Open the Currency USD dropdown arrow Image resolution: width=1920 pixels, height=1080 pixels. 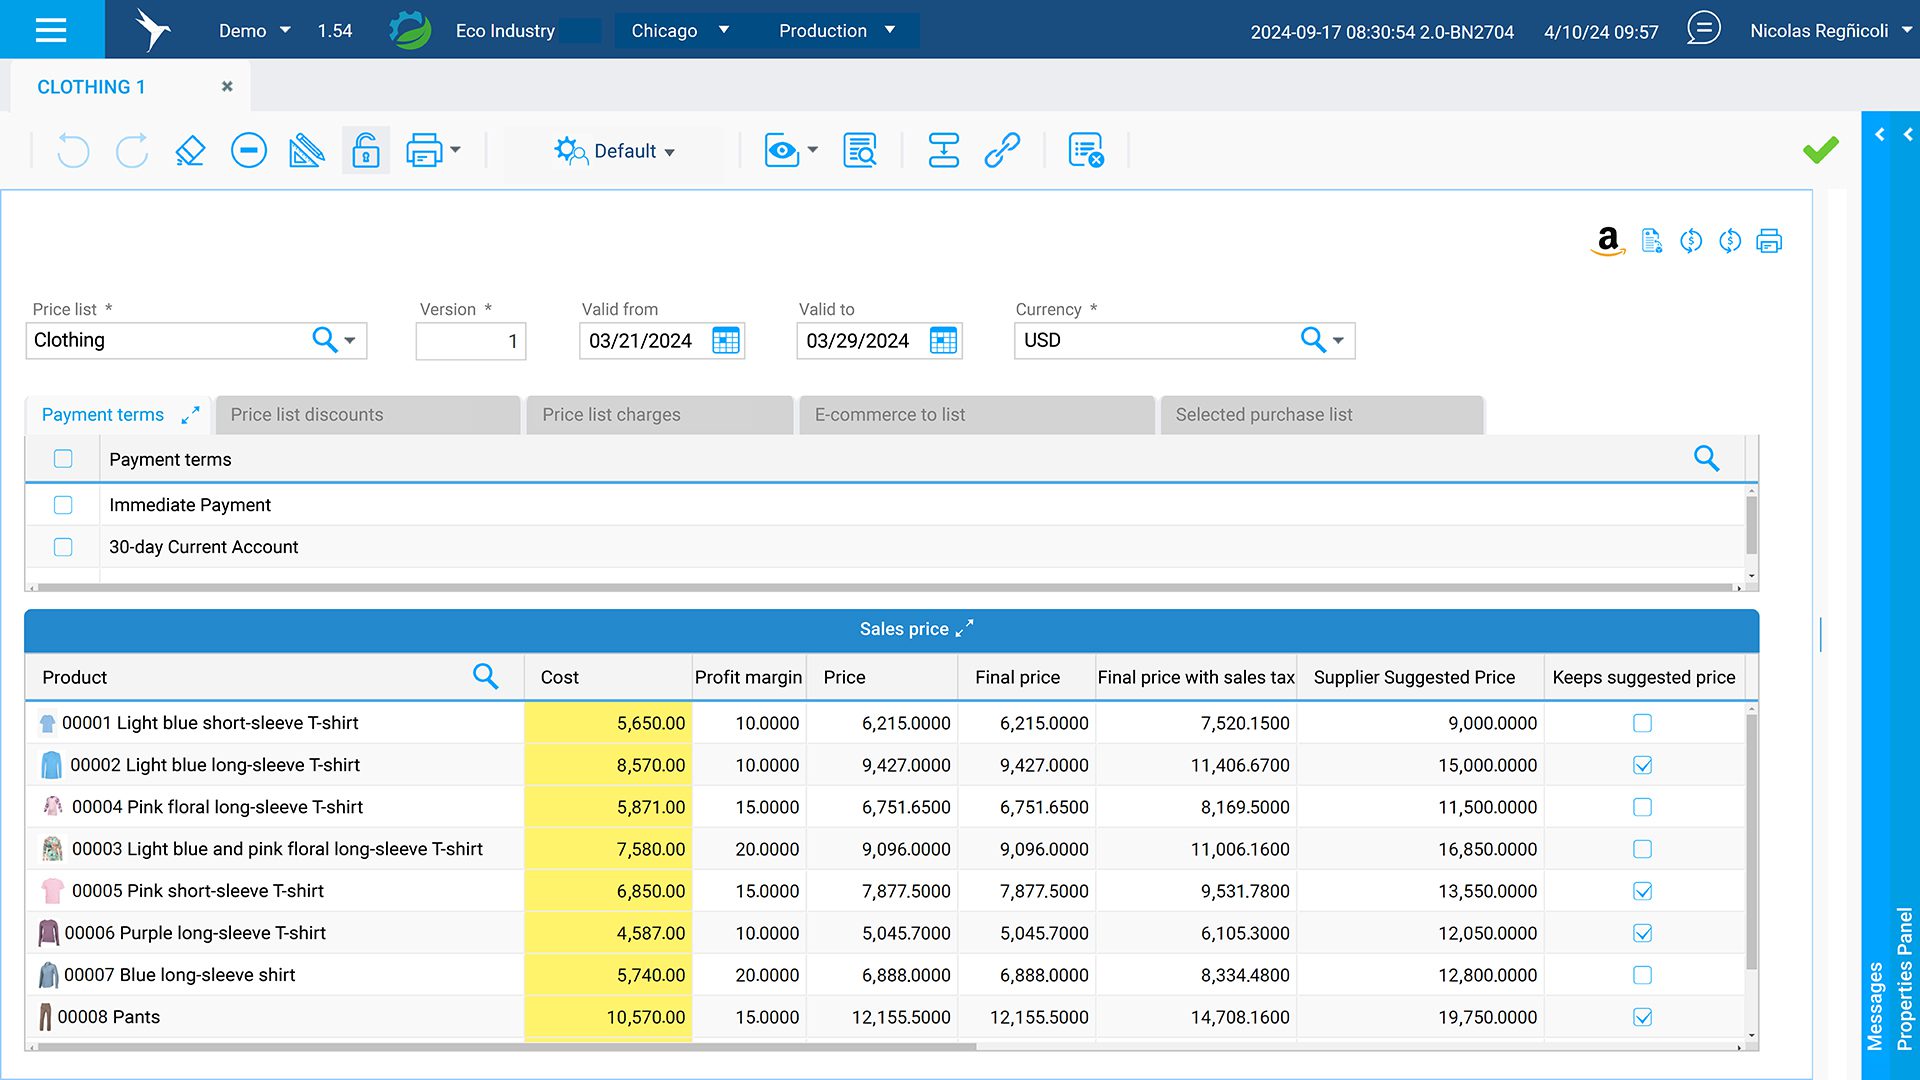tap(1338, 341)
